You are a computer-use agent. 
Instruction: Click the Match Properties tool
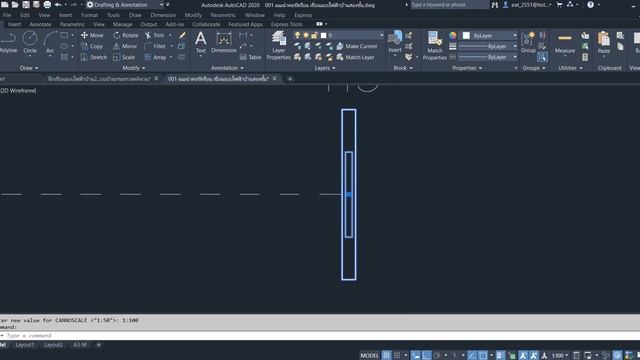(x=434, y=46)
